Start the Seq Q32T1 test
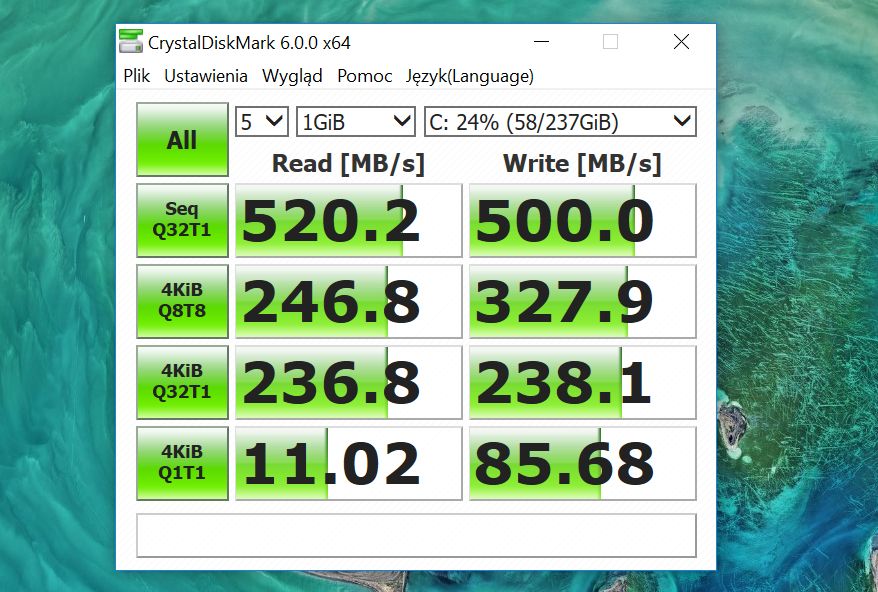Screen dimensions: 878x592 (183, 220)
